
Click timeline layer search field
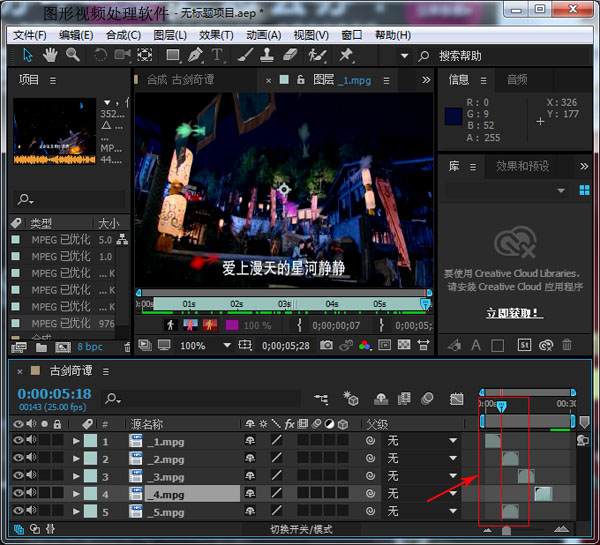tap(201, 399)
